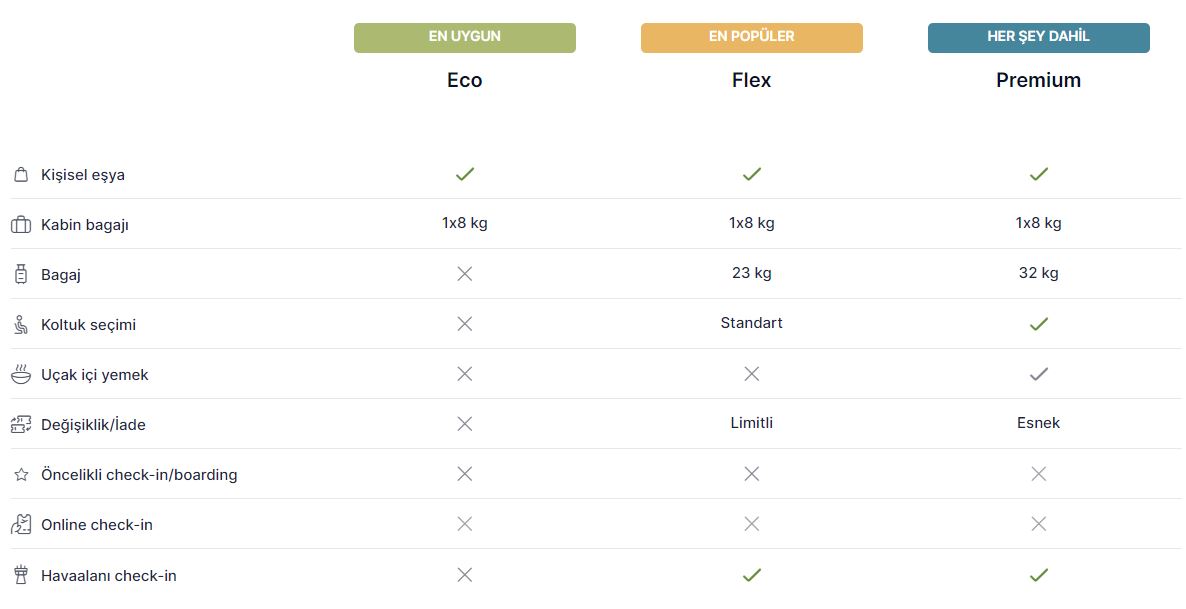1186x609 pixels.
Task: Select the HER ŞEY DAHİL blue badge
Action: click(x=1039, y=38)
